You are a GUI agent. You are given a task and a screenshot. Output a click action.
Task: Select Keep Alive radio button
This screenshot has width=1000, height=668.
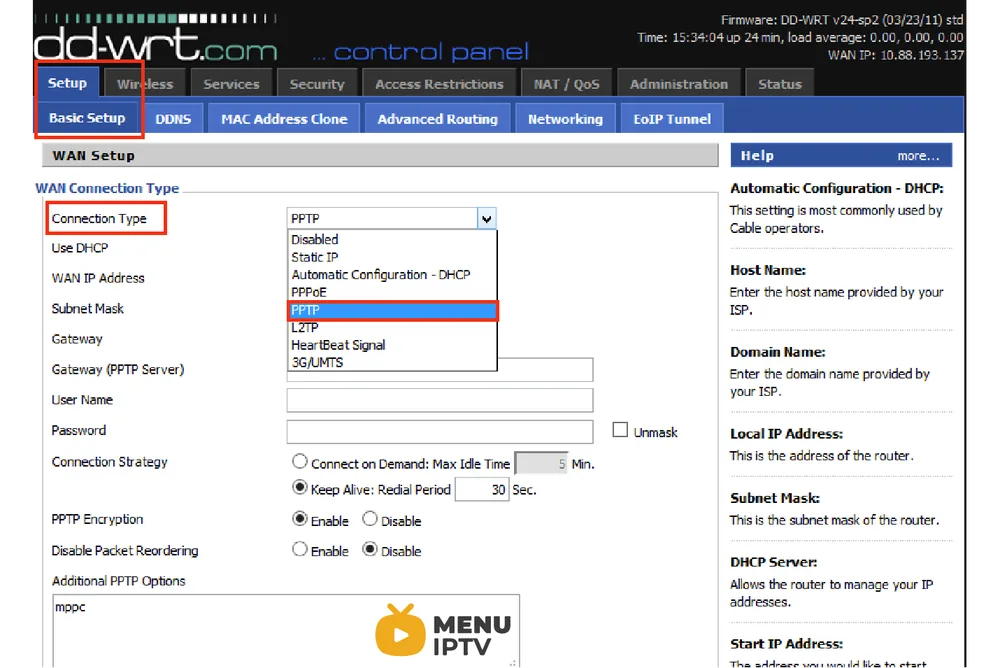tap(299, 488)
